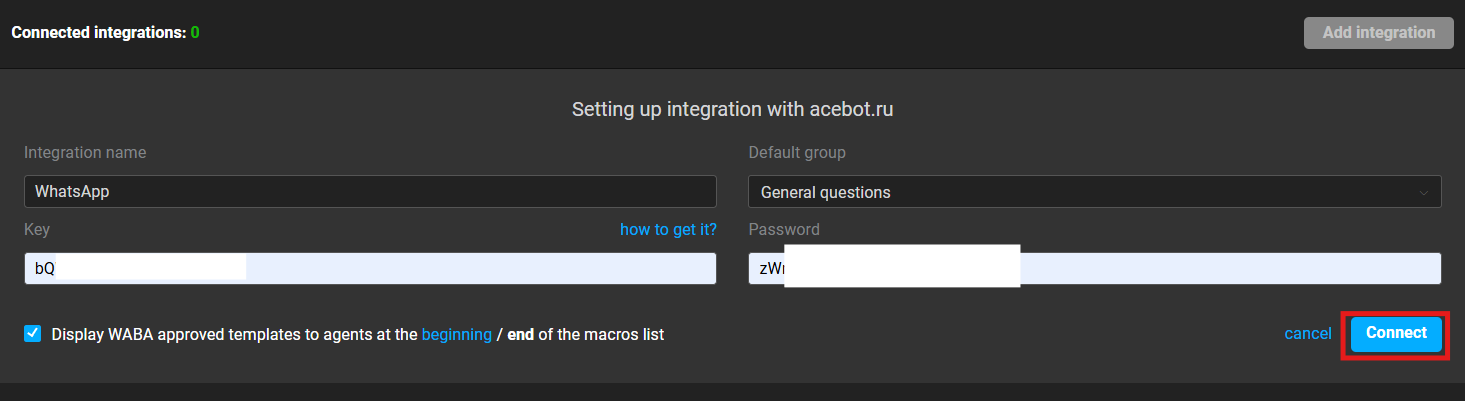Click the Add integration button
The height and width of the screenshot is (401, 1465).
pyautogui.click(x=1378, y=33)
